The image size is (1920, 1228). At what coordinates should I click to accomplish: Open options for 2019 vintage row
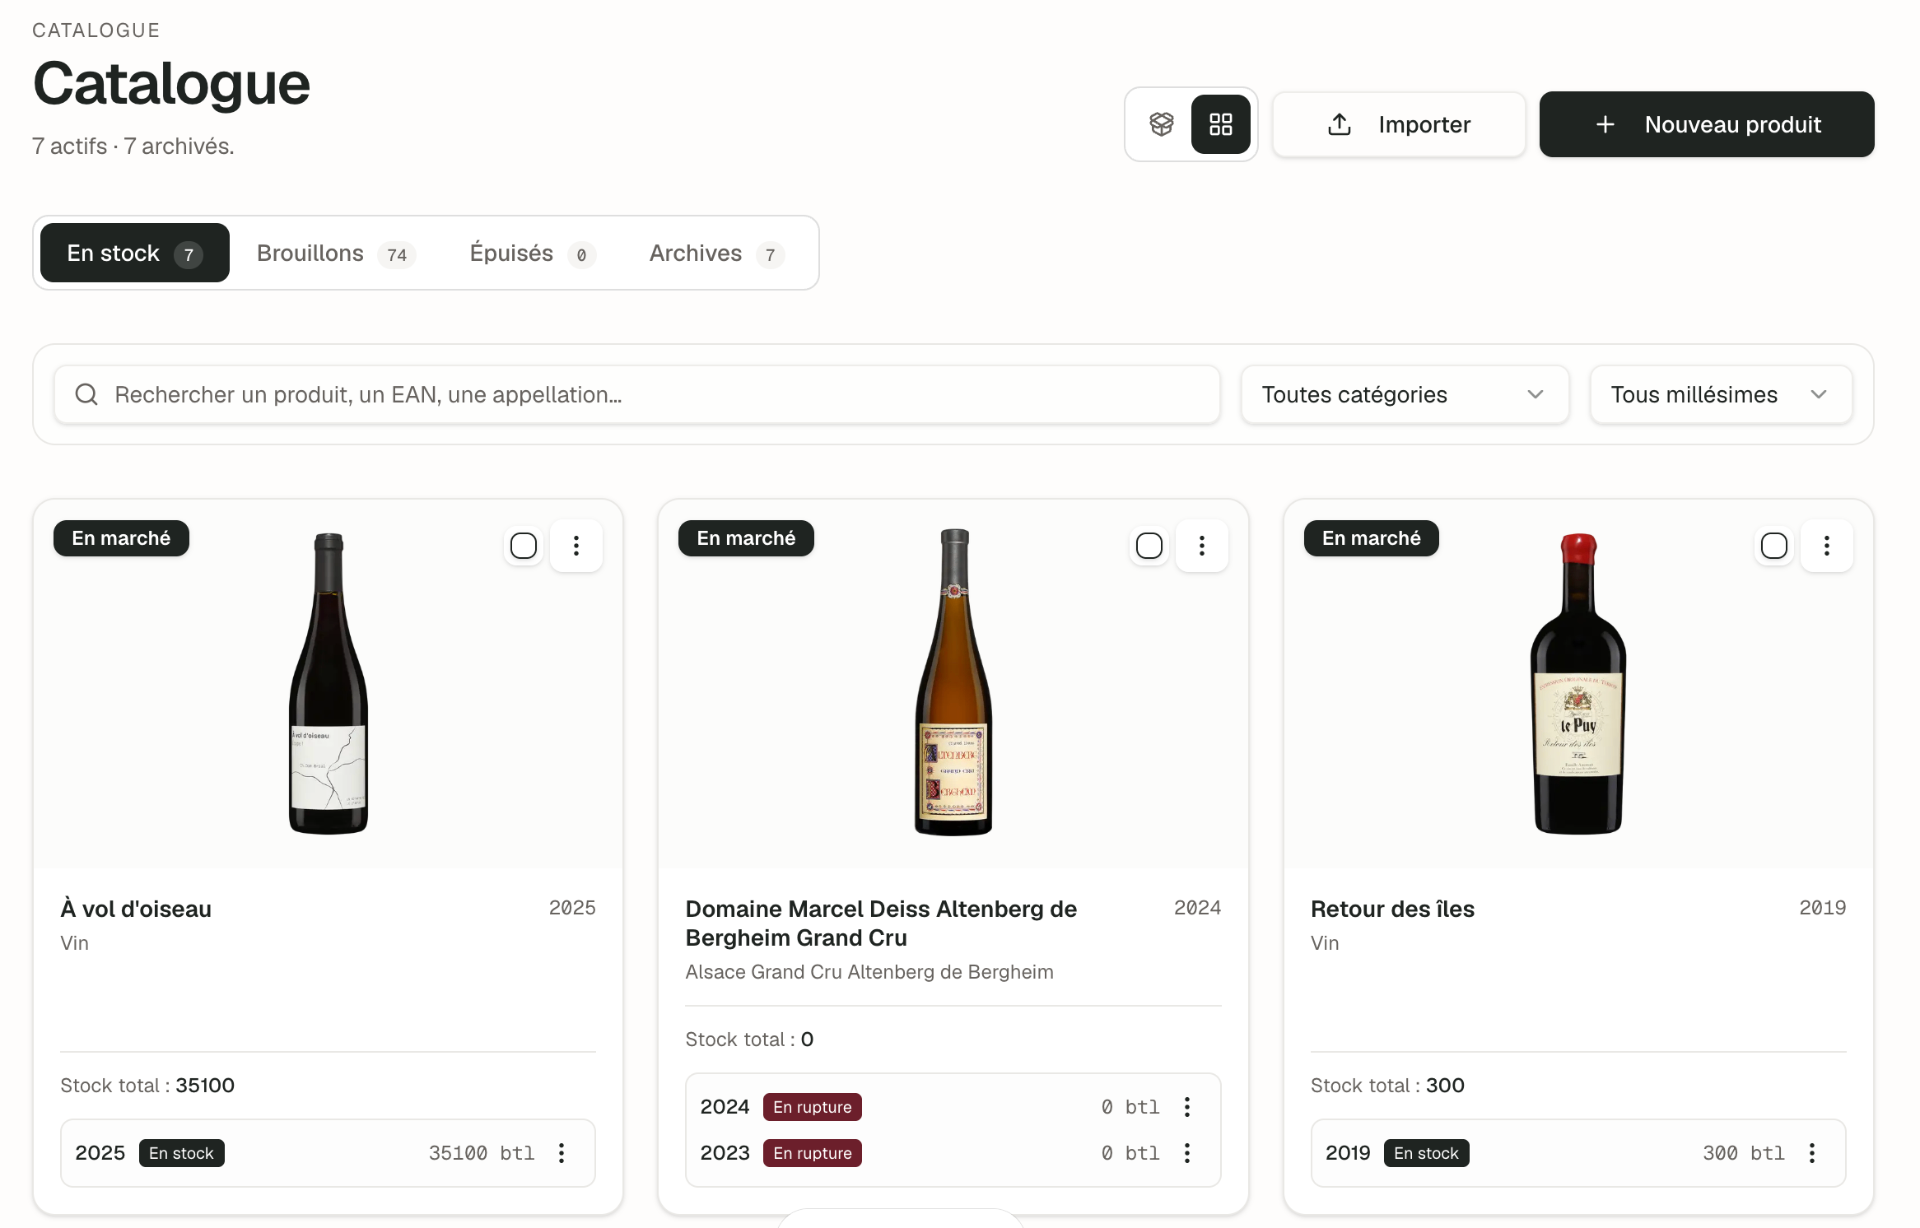coord(1812,1153)
